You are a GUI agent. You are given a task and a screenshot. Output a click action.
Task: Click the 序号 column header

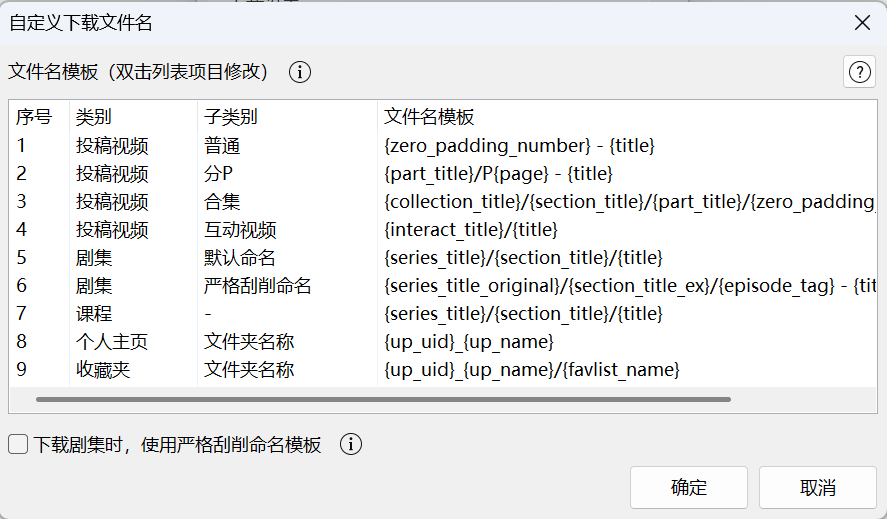34,117
